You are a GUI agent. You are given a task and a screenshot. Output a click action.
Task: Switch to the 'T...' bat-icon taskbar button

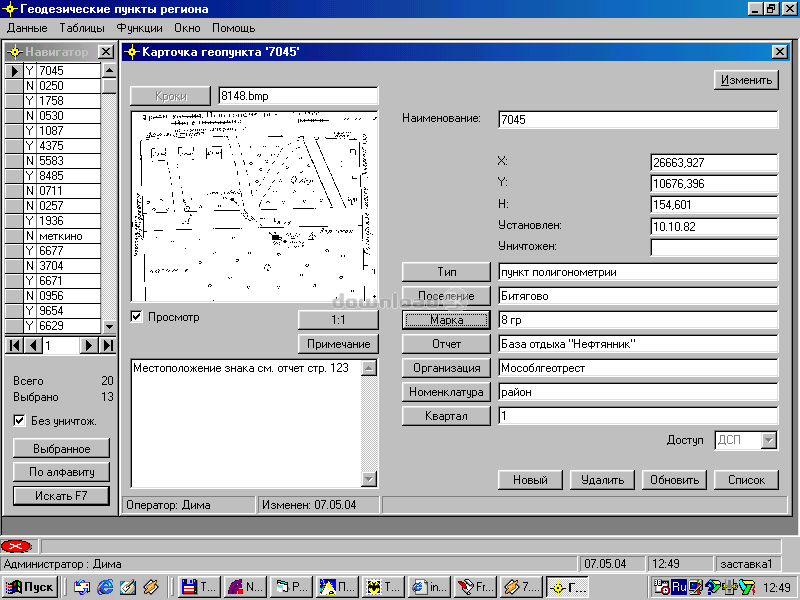[x=383, y=587]
